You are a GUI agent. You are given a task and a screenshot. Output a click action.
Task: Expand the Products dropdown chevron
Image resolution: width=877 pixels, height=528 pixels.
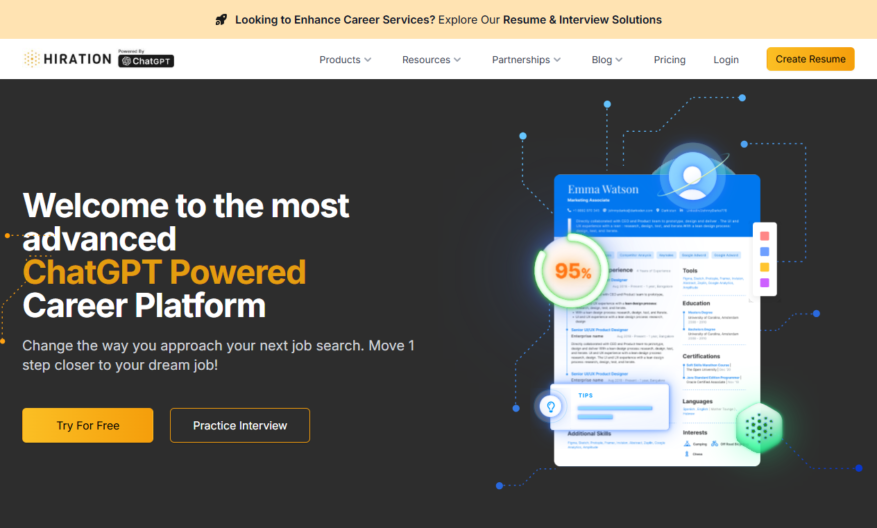coord(367,60)
